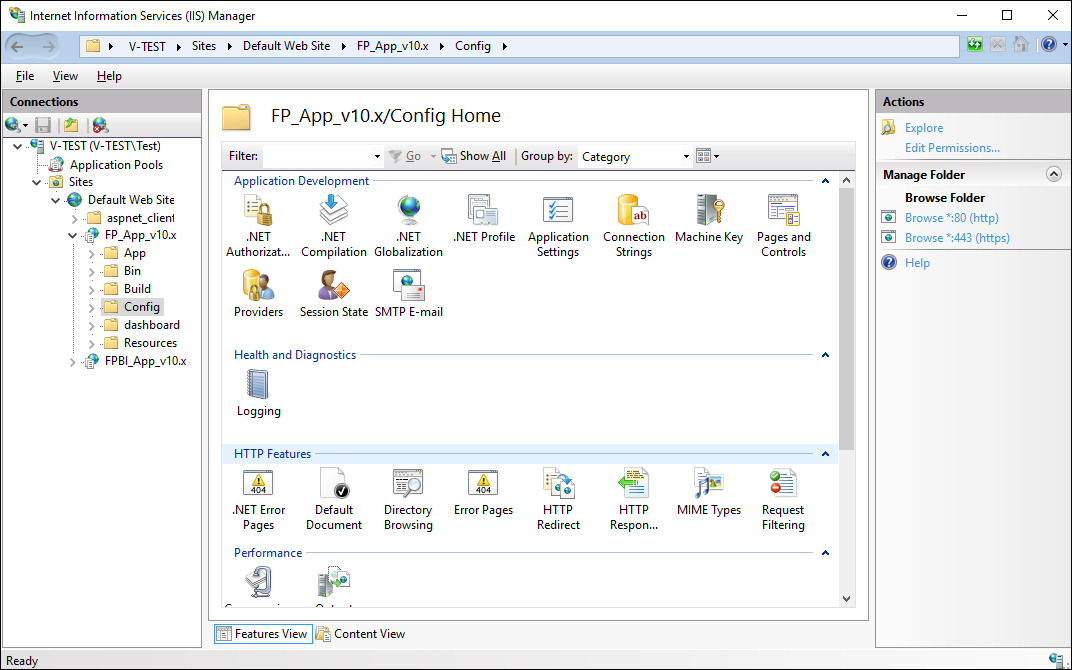
Task: Open the HTTP Response Headers feature
Action: click(634, 500)
